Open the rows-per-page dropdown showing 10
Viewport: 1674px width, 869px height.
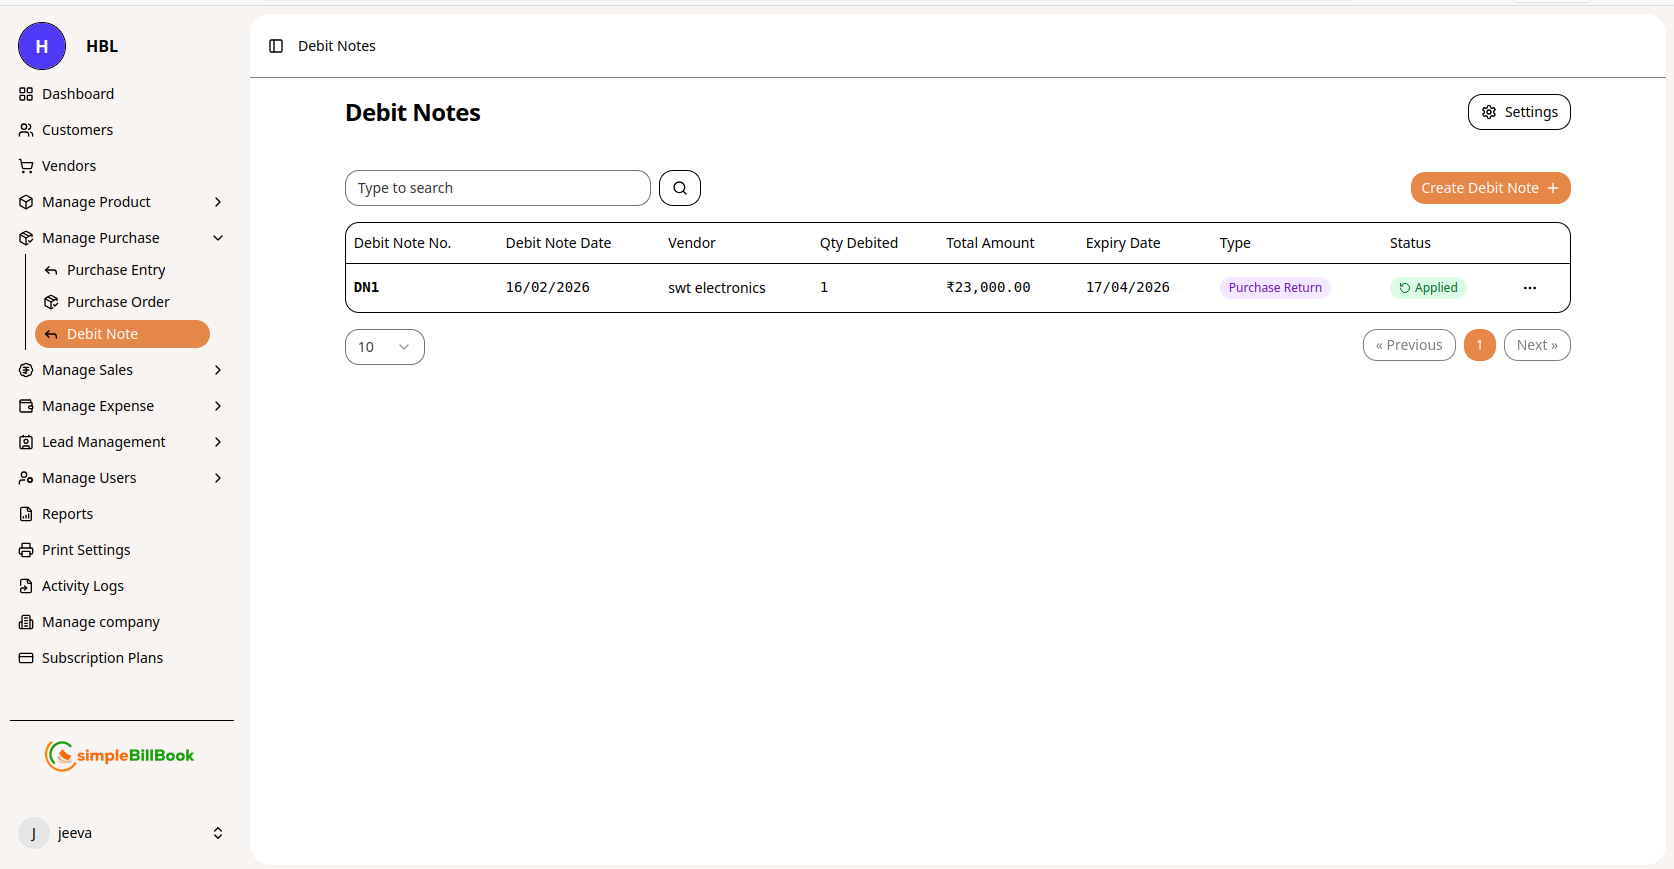(384, 347)
